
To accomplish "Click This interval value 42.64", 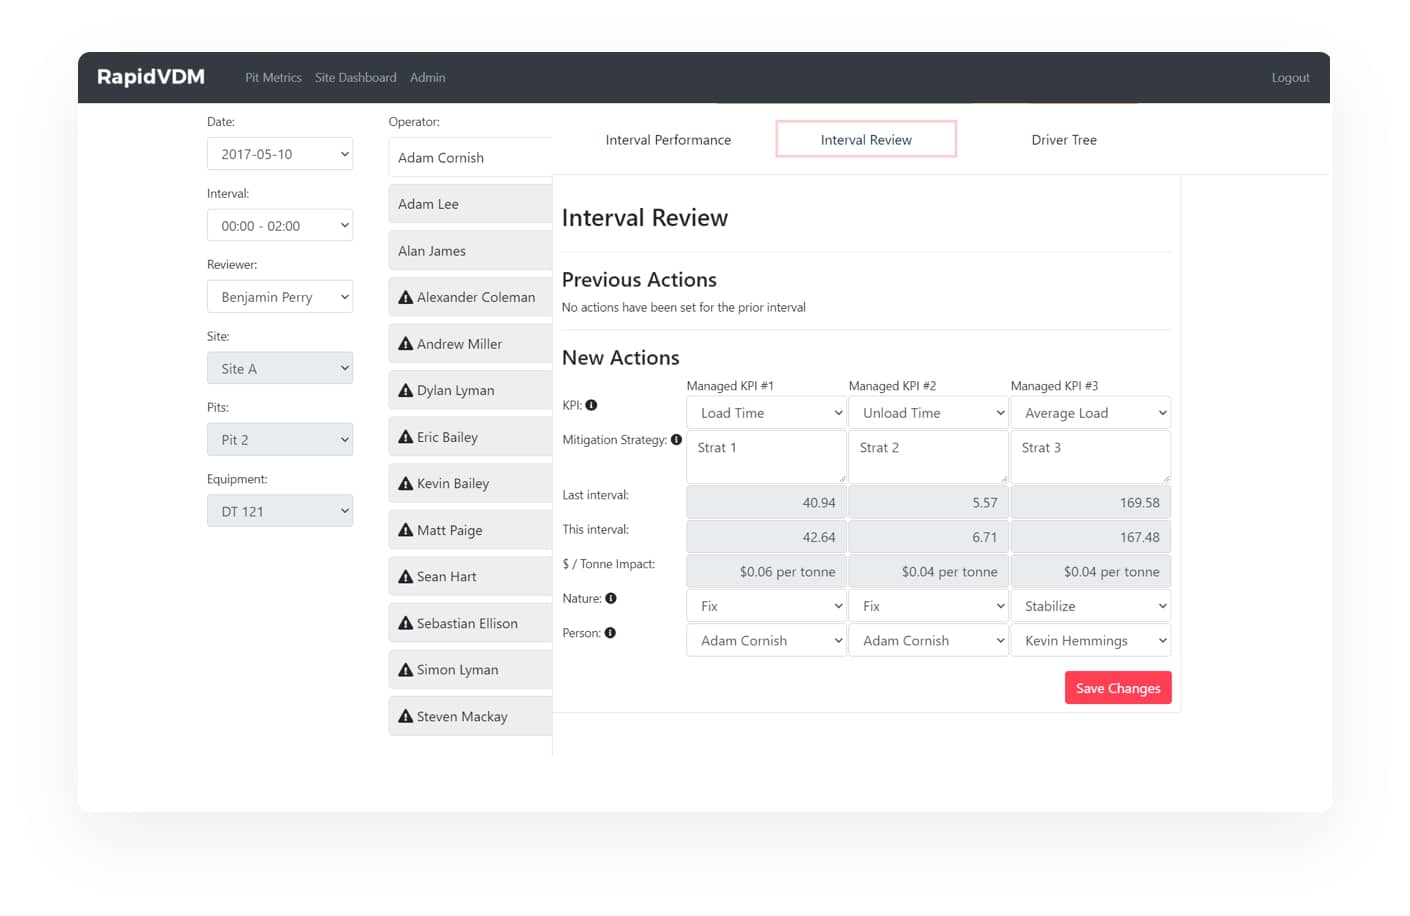I will tap(766, 537).
